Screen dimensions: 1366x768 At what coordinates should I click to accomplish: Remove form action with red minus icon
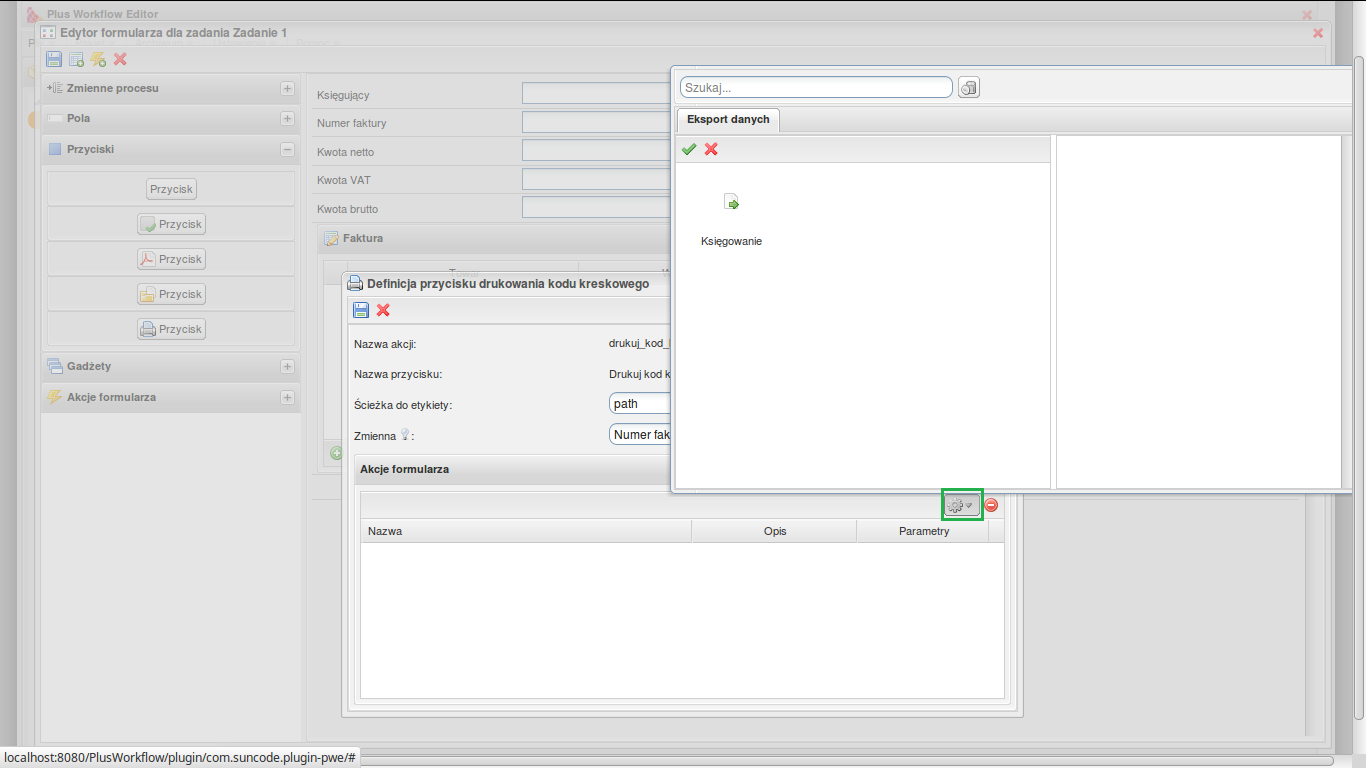coord(991,505)
